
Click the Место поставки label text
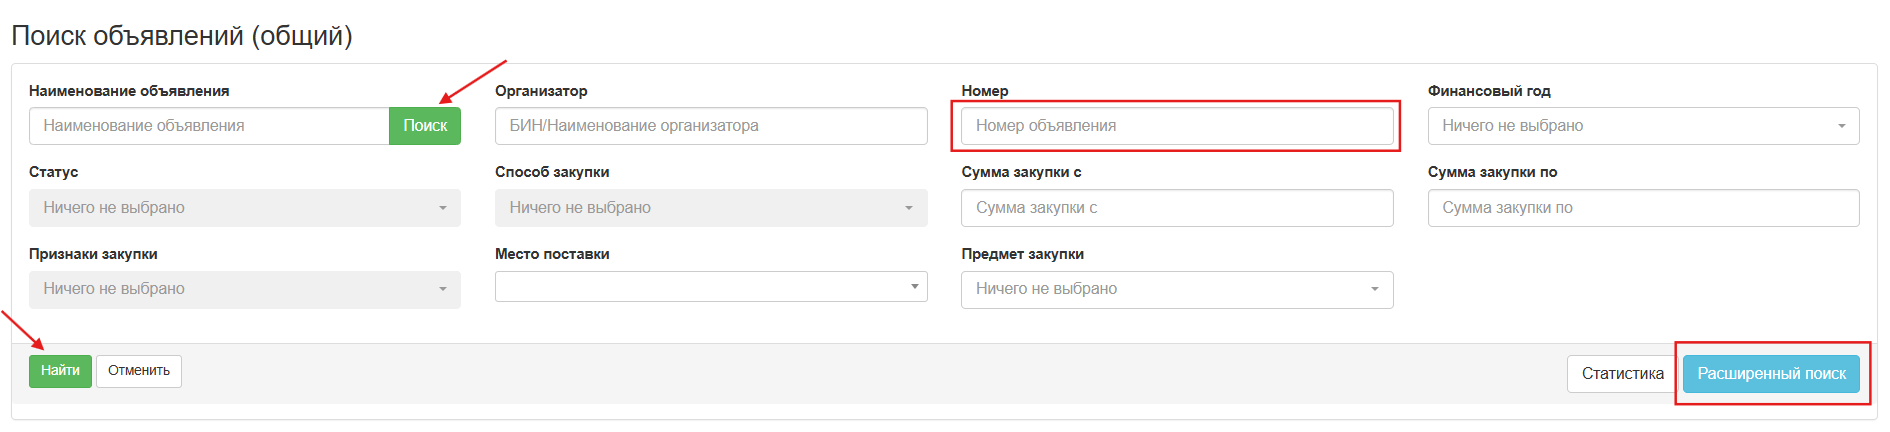pyautogui.click(x=552, y=254)
